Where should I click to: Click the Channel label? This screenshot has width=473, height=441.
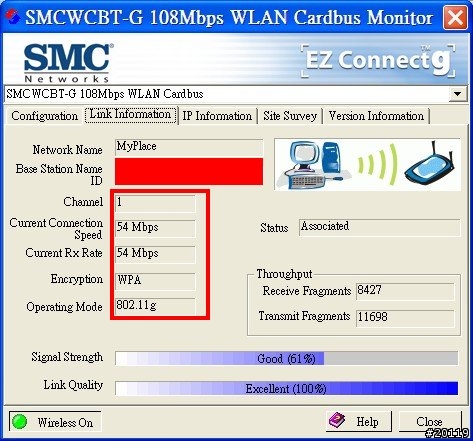pyautogui.click(x=83, y=202)
